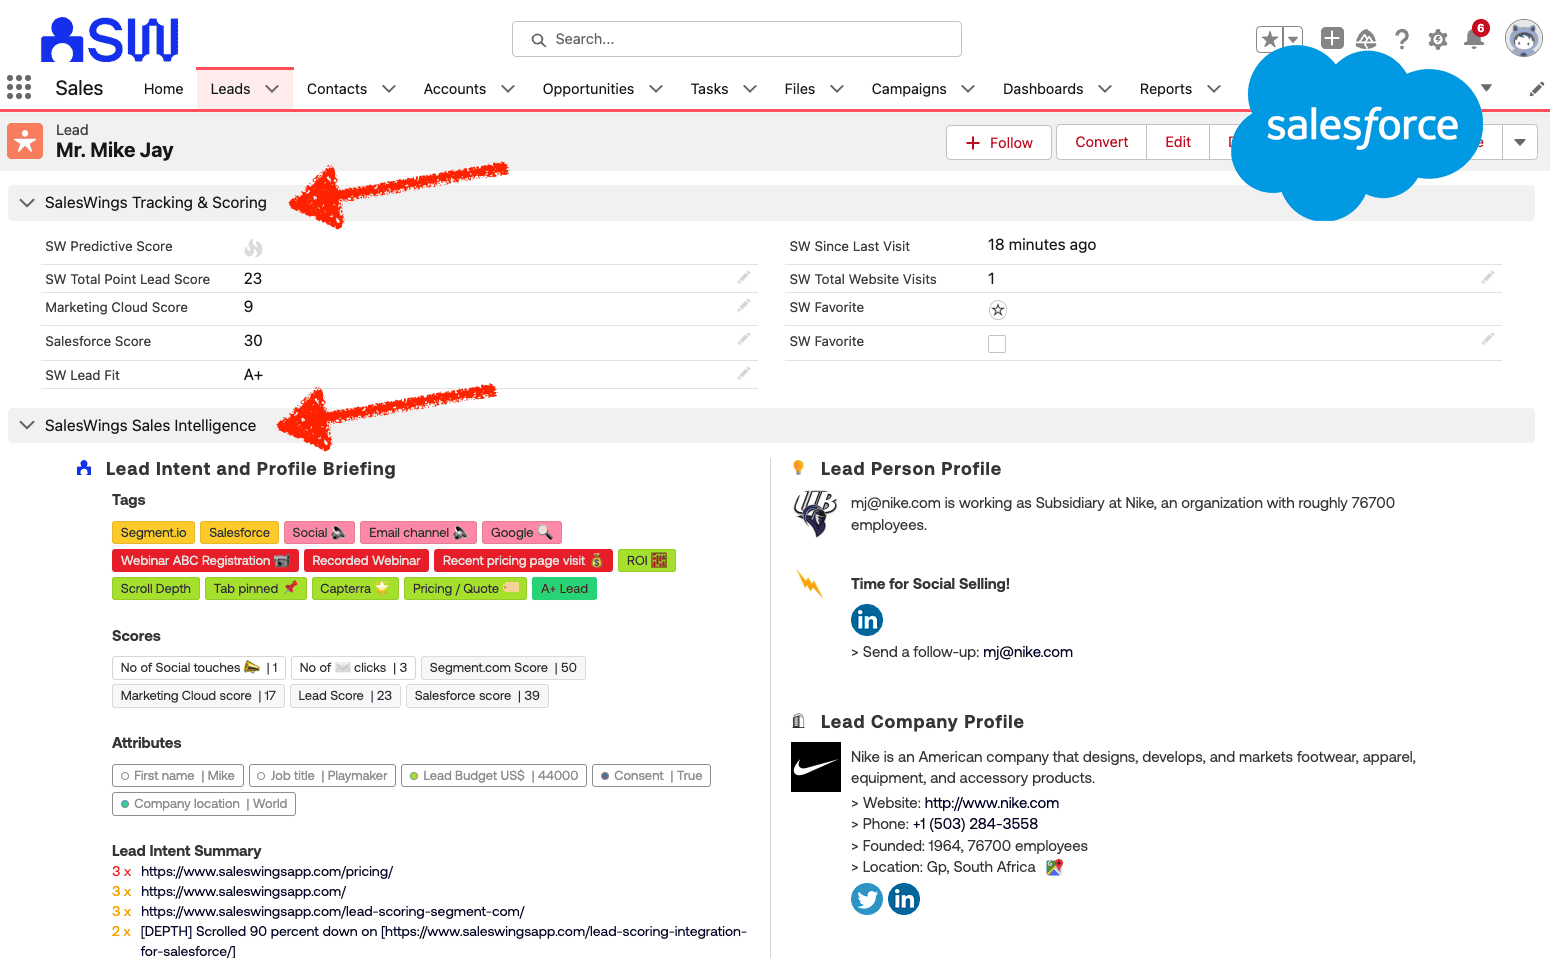Collapse the SalesWings Sales Intelligence section

pyautogui.click(x=27, y=425)
